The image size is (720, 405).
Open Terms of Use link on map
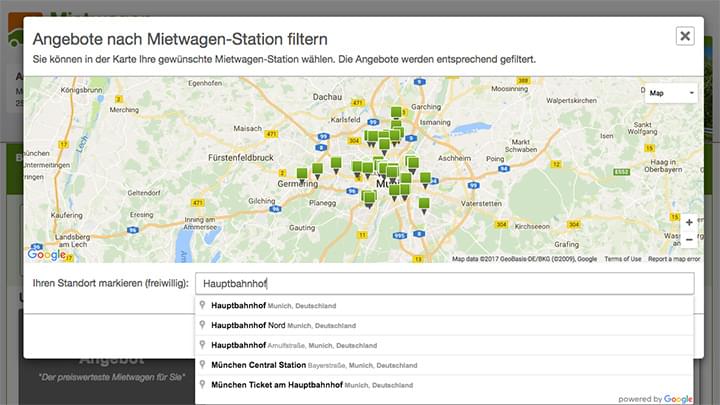[x=623, y=259]
